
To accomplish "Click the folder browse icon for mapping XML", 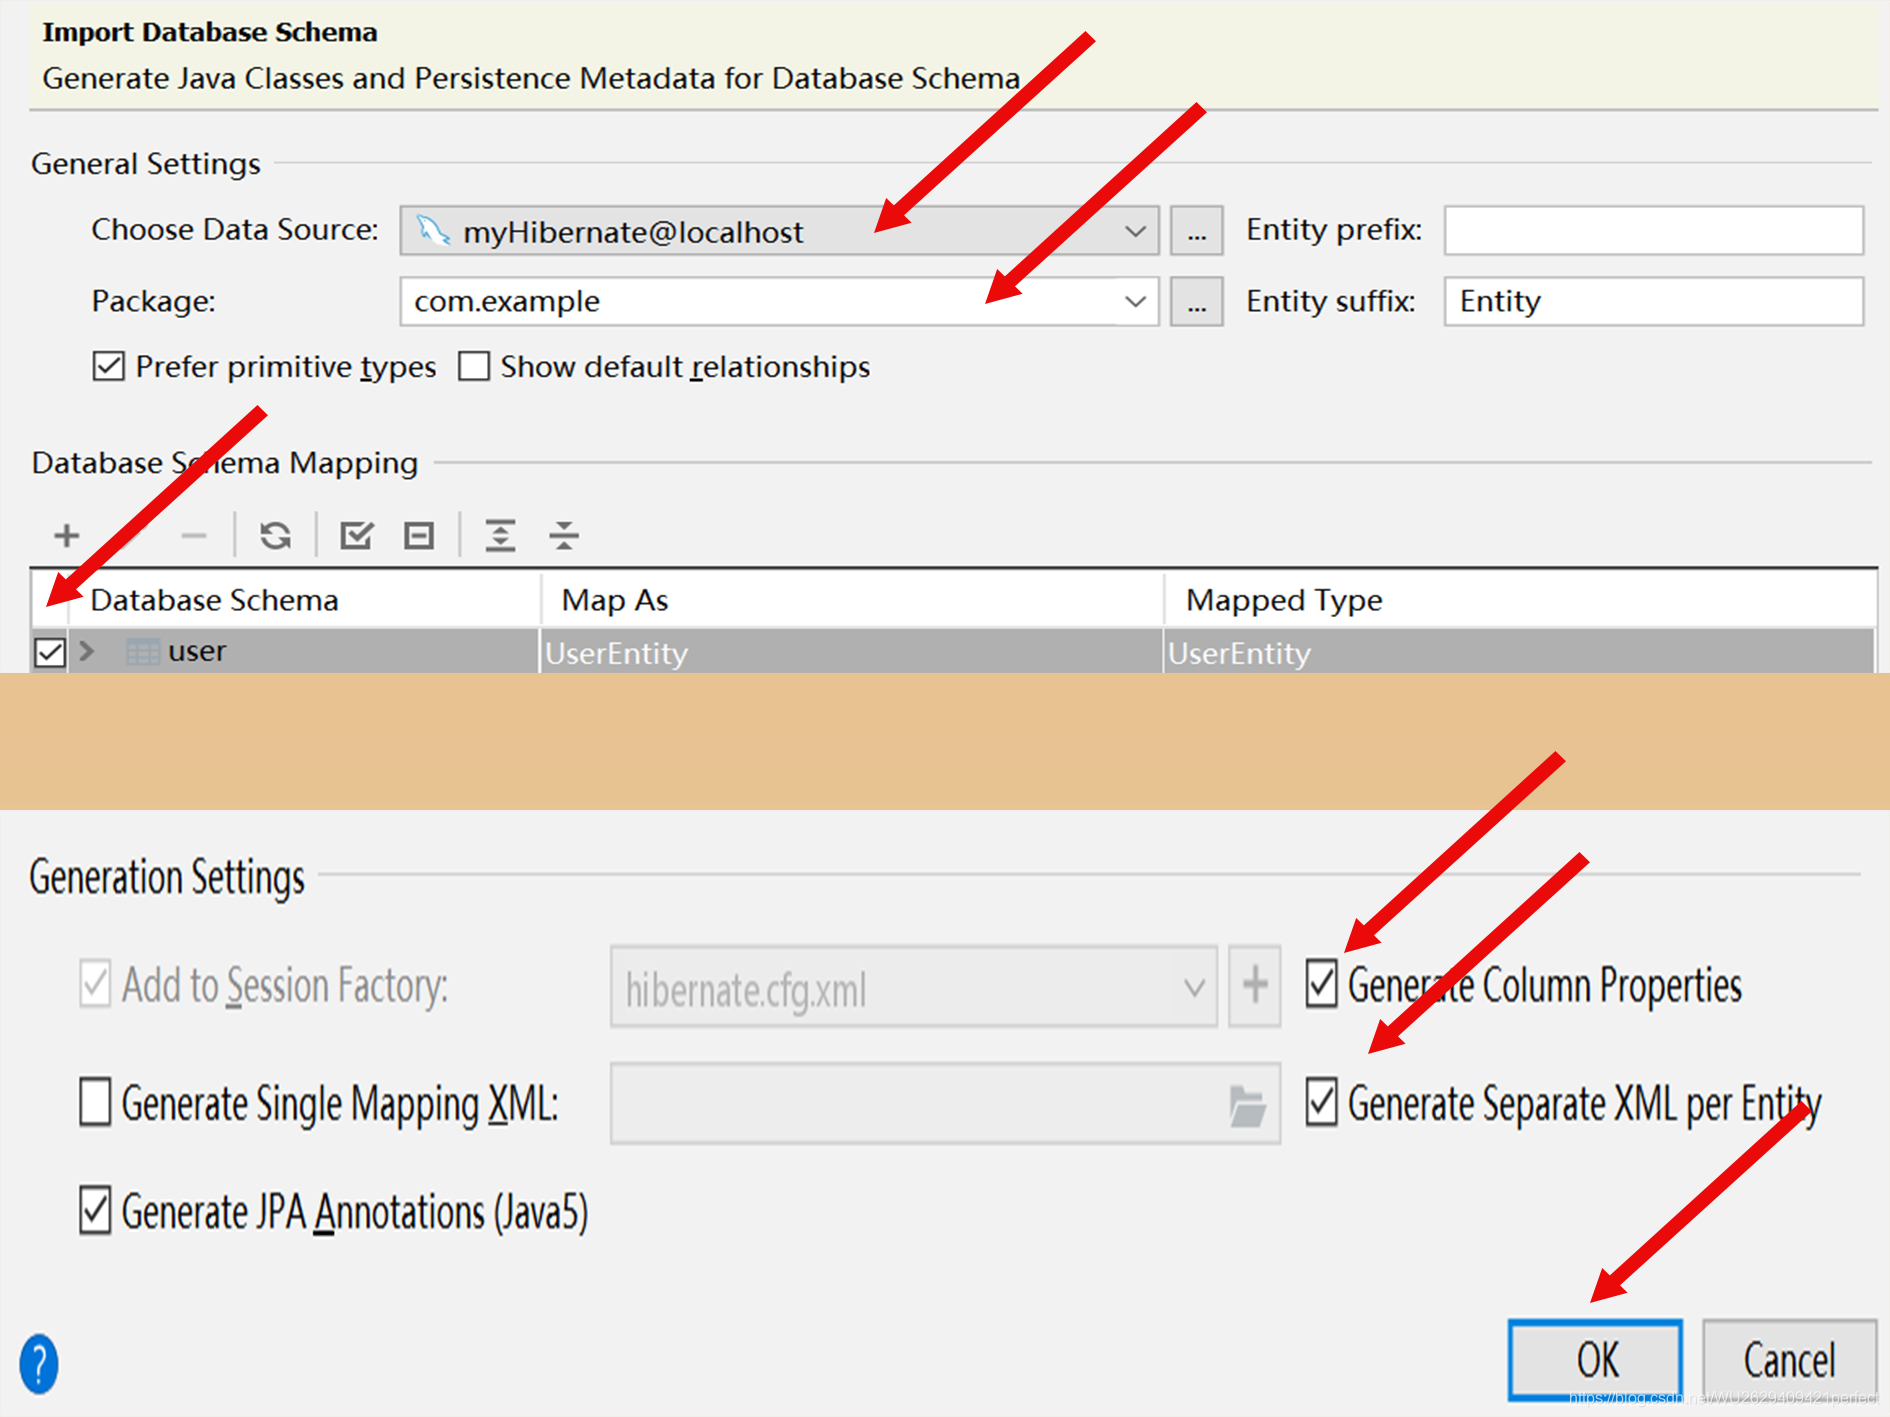I will [x=1247, y=1105].
